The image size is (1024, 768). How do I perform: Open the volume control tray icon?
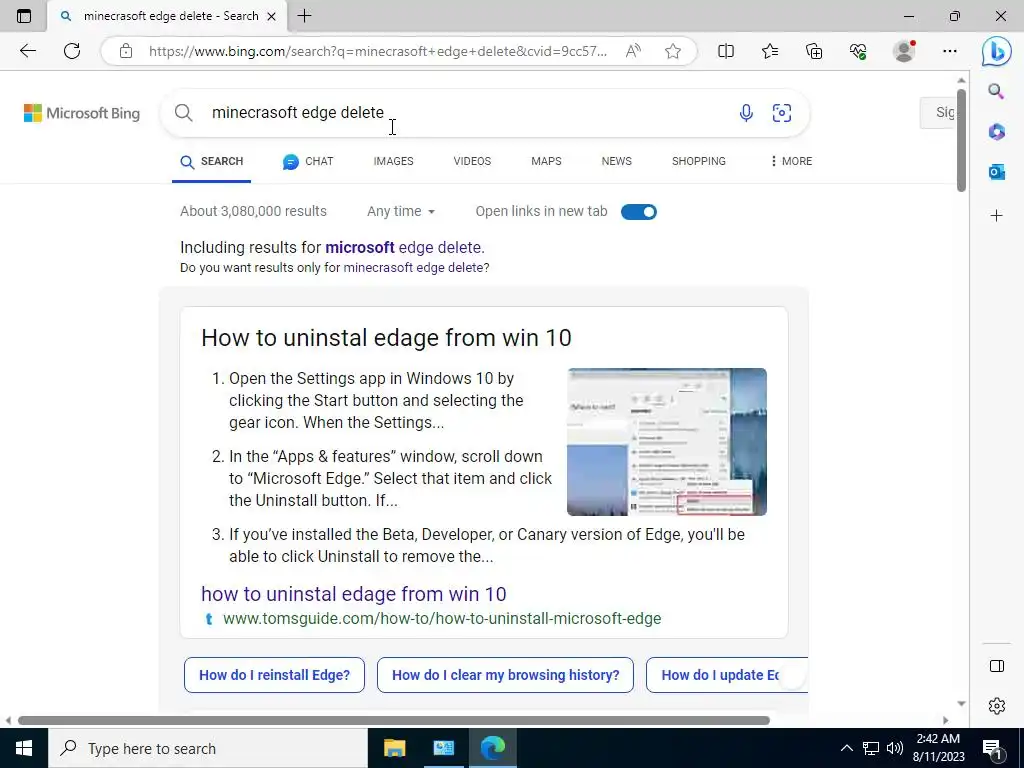pos(895,748)
